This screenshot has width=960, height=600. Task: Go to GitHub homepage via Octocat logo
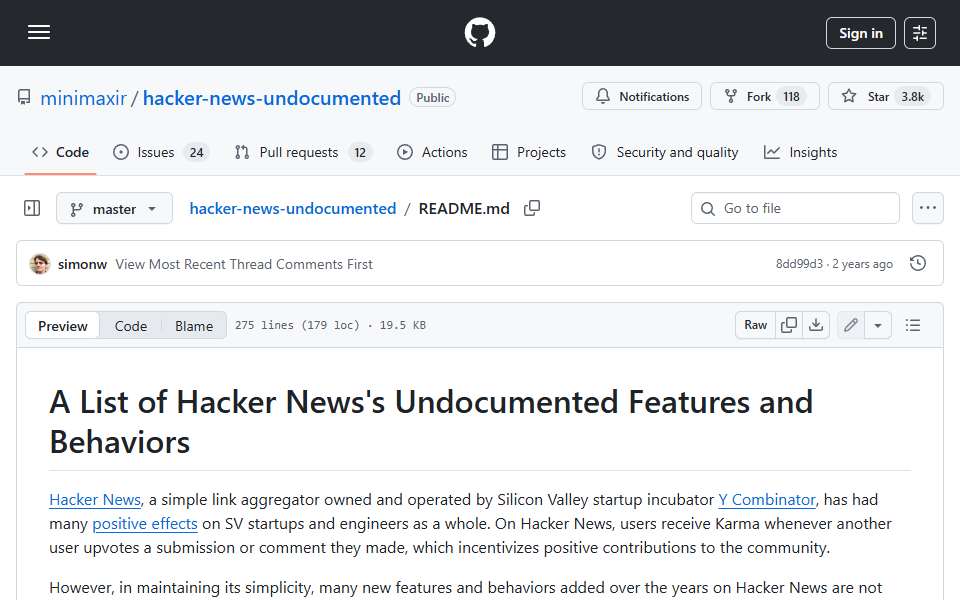(x=480, y=32)
